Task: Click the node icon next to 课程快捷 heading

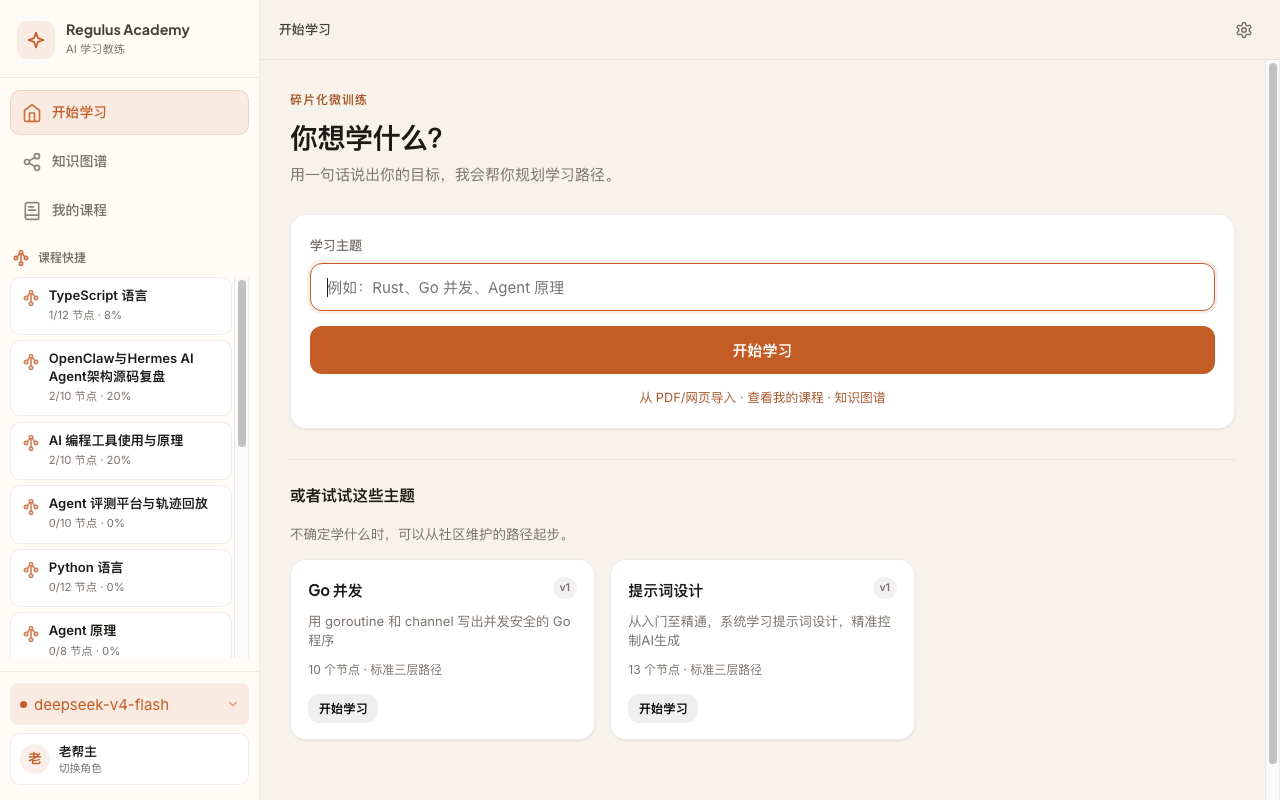Action: point(21,258)
